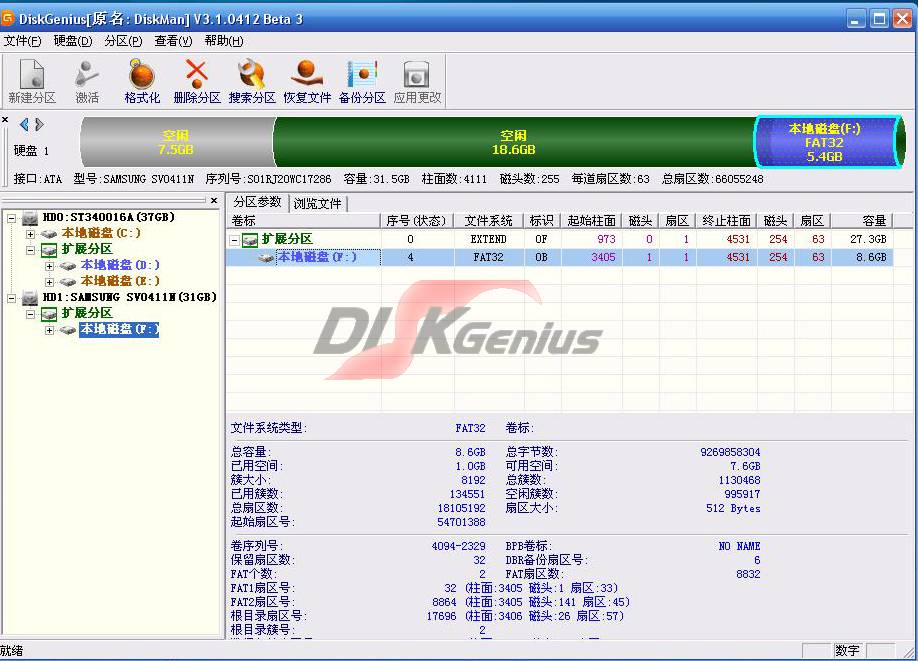The height and width of the screenshot is (661, 918).
Task: Select 本地磁盘 (F:) in the tree
Action: click(x=119, y=330)
